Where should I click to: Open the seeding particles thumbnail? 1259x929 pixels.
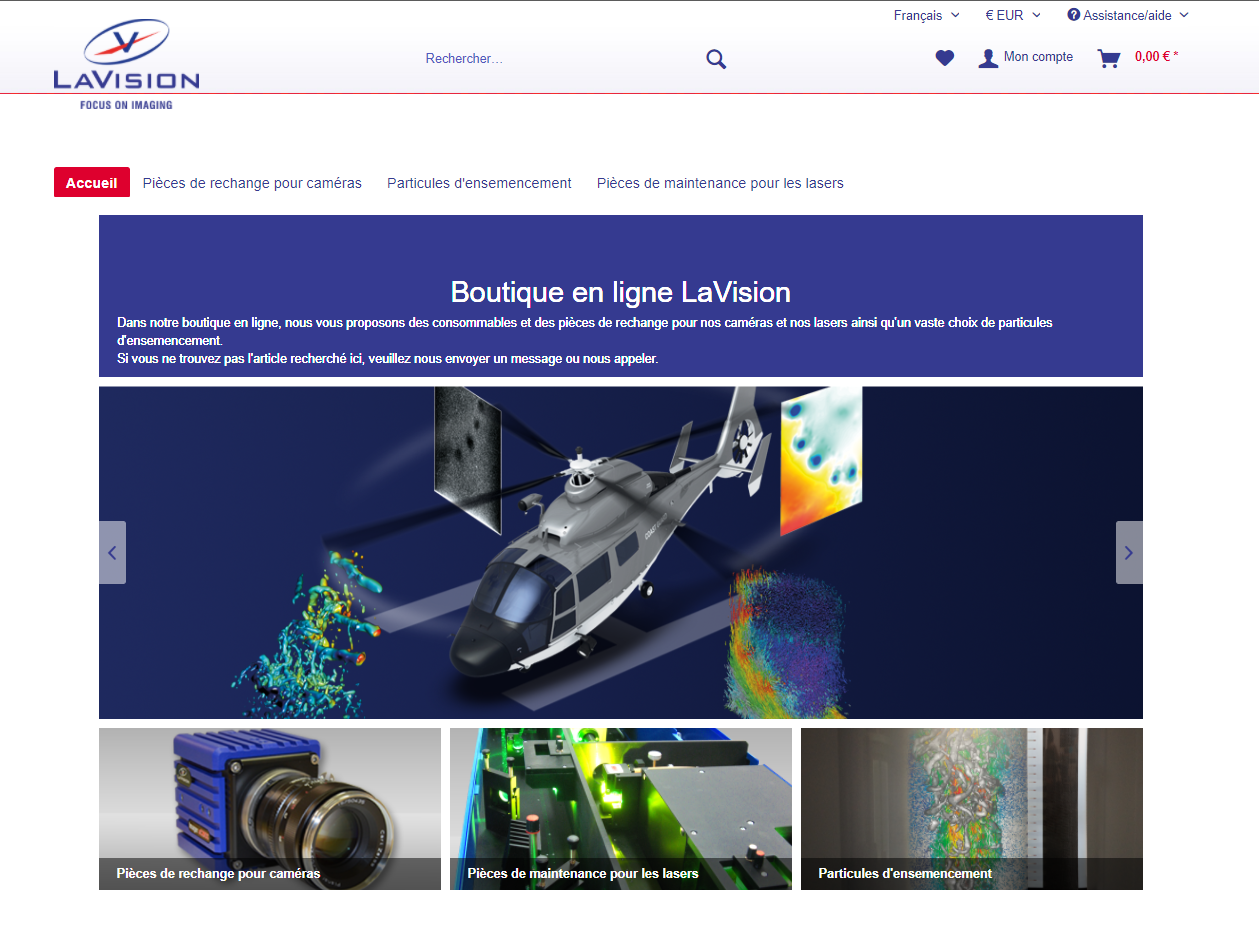pos(971,808)
